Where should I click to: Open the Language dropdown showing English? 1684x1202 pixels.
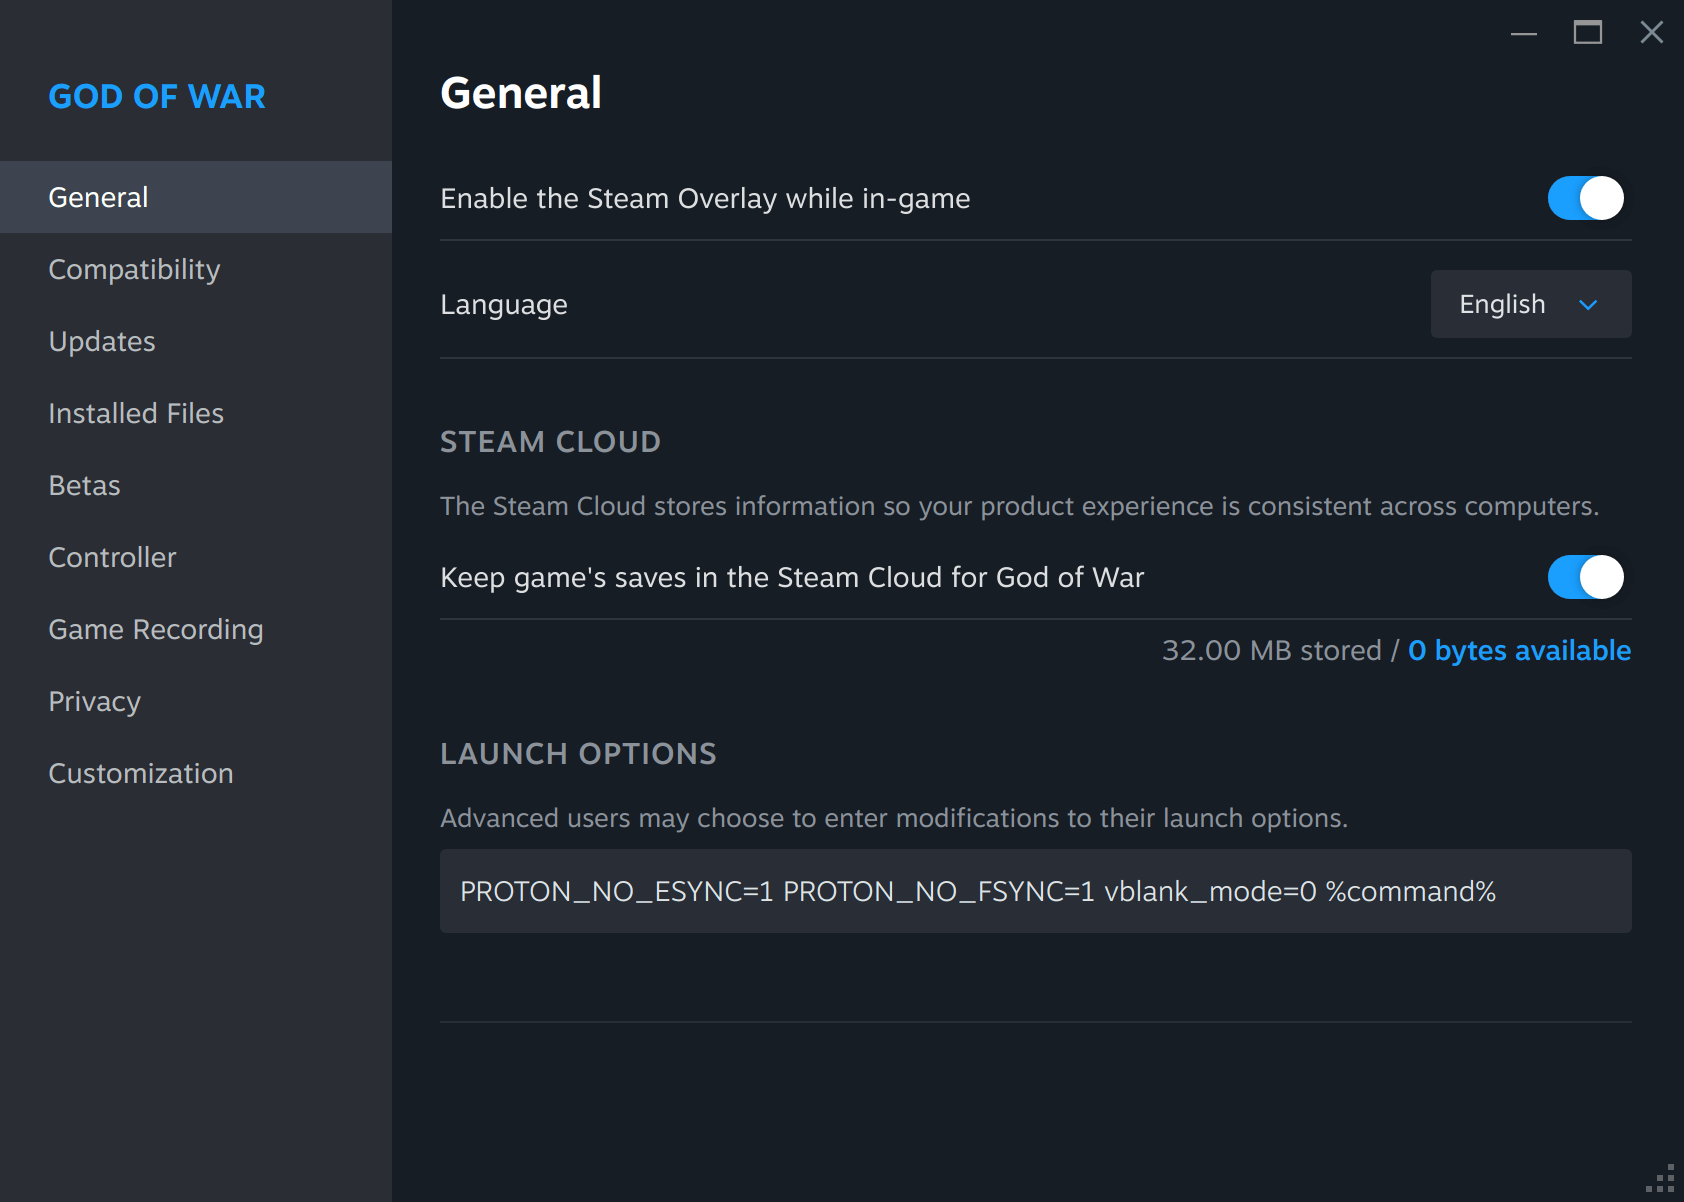[x=1530, y=304]
